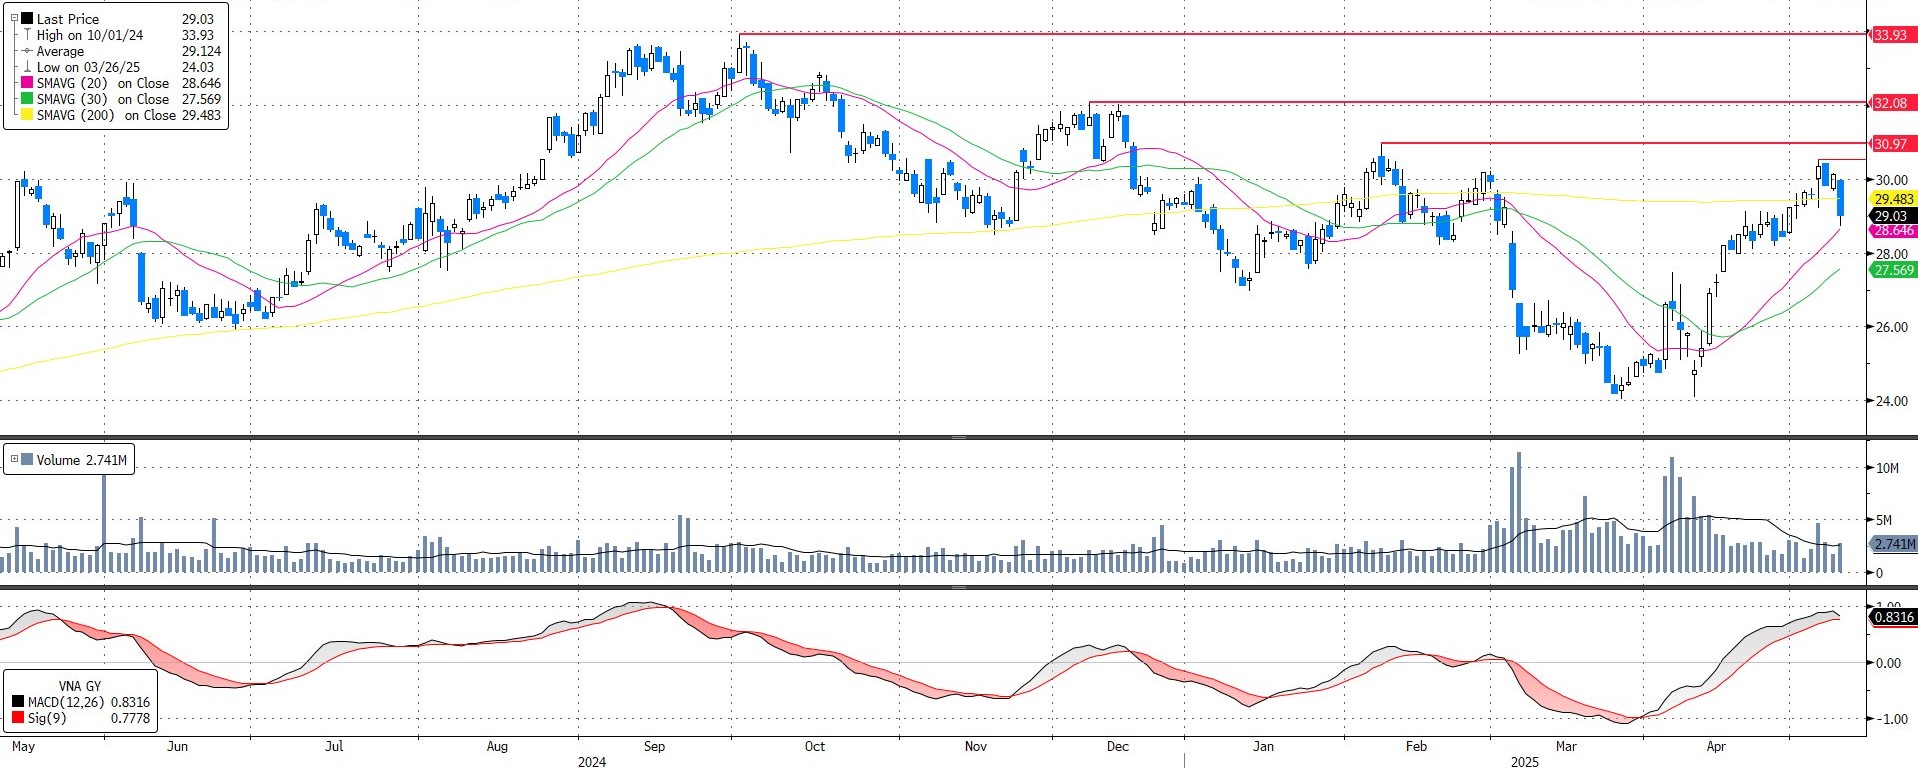Click the 'Volume 2.741M' legend label
The width and height of the screenshot is (1918, 768).
coord(81,460)
